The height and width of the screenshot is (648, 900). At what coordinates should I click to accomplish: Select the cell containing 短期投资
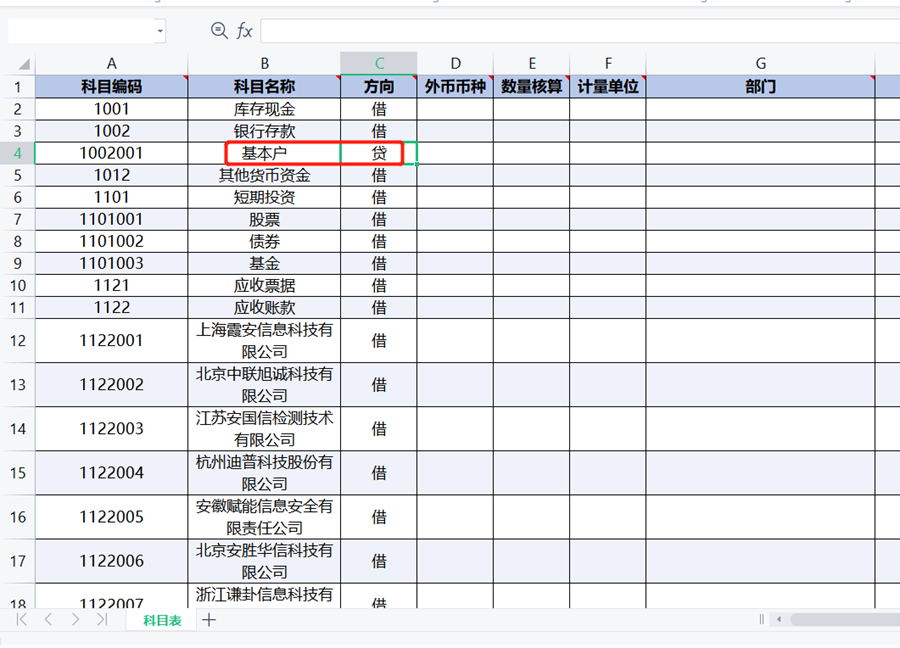coord(264,197)
